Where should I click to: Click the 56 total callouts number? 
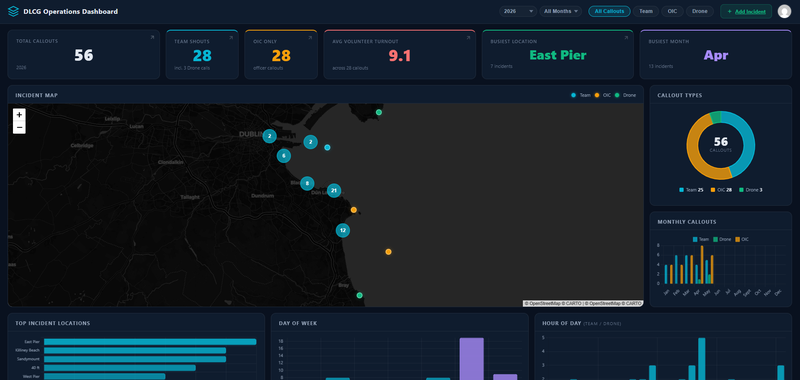point(84,55)
